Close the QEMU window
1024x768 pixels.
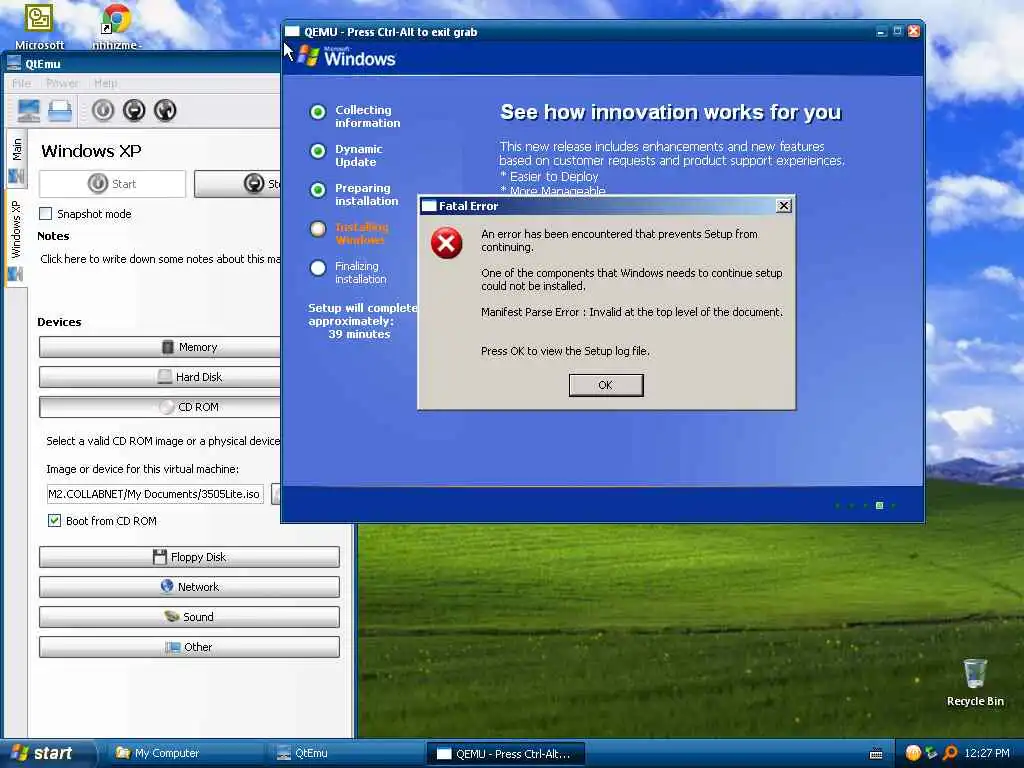click(x=914, y=31)
